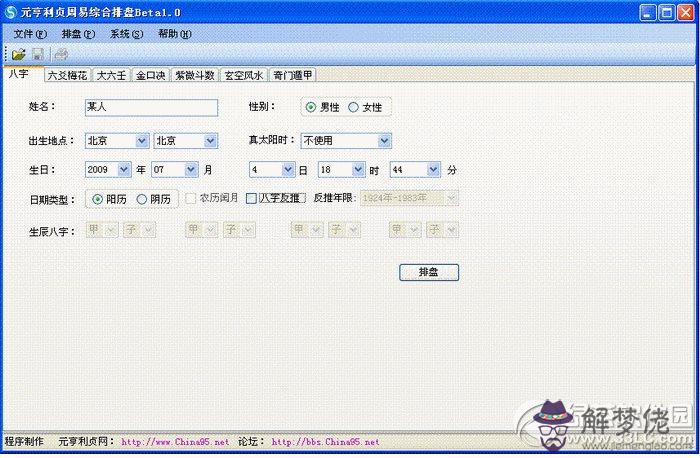Switch to the 紫微斗数 tab
Screen dimensions: 700x458
click(194, 75)
